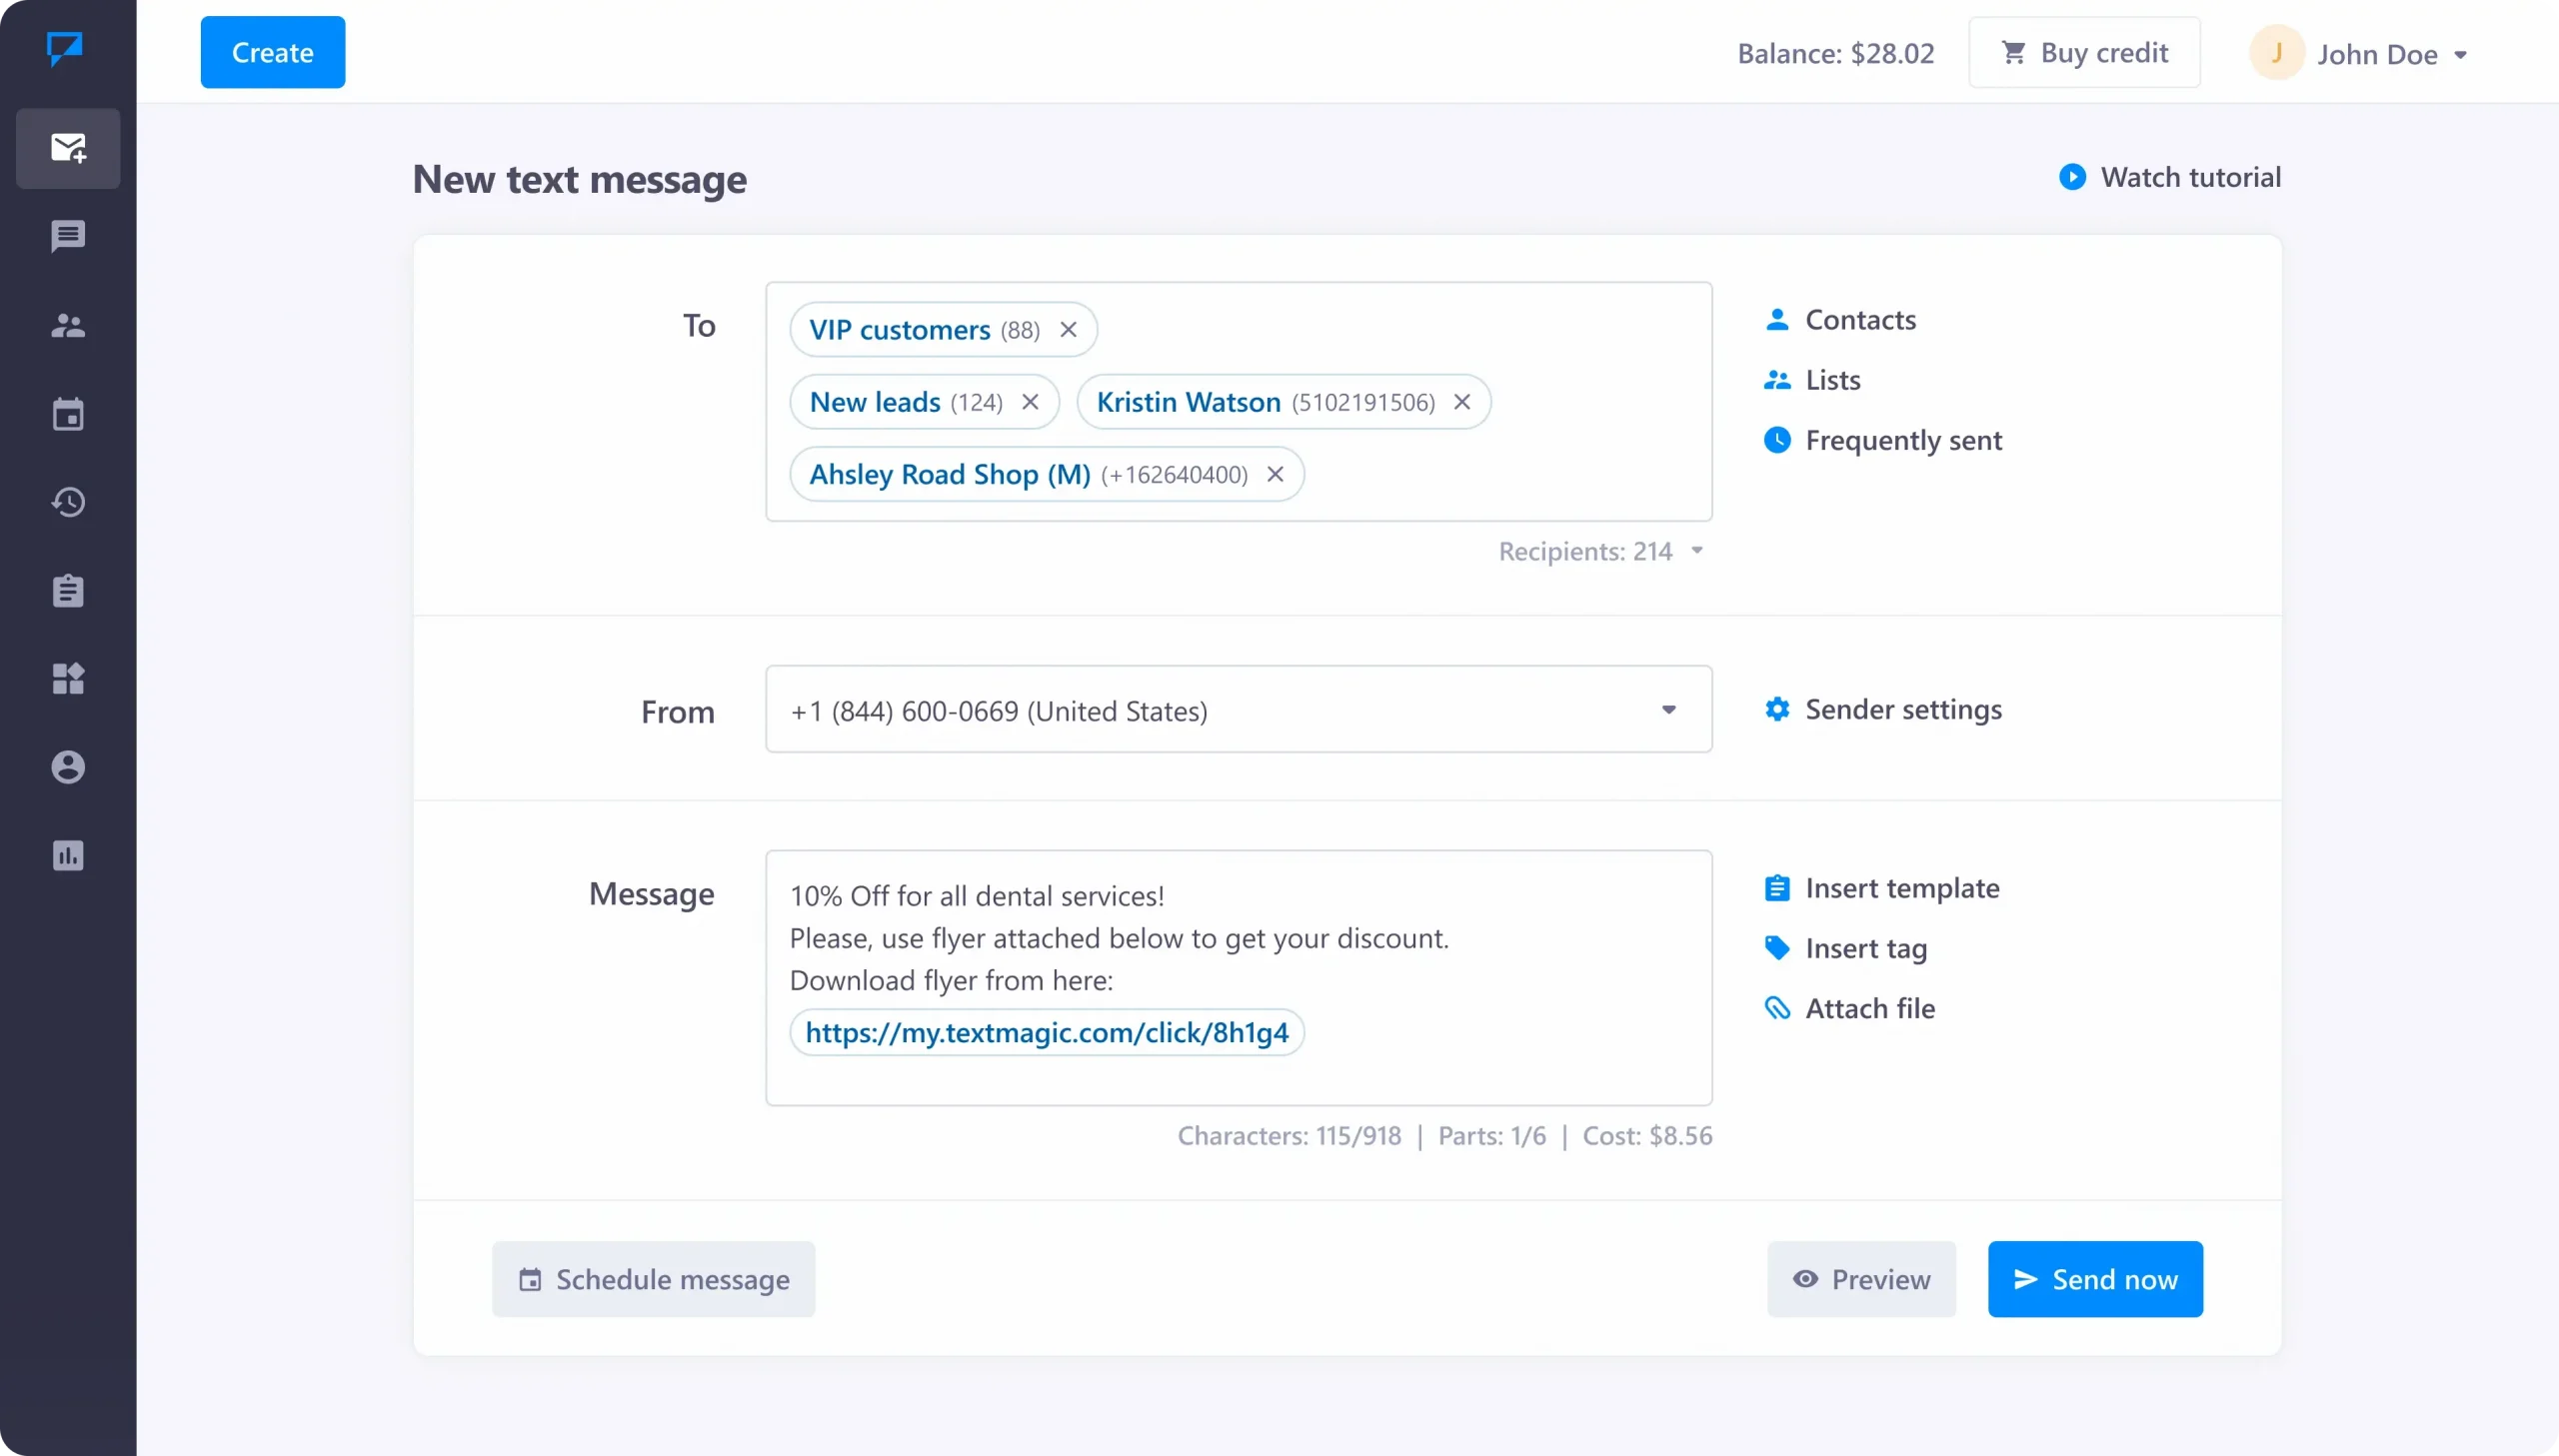Click the clipboard icon next to Insert template
2559x1456 pixels.
[1777, 888]
